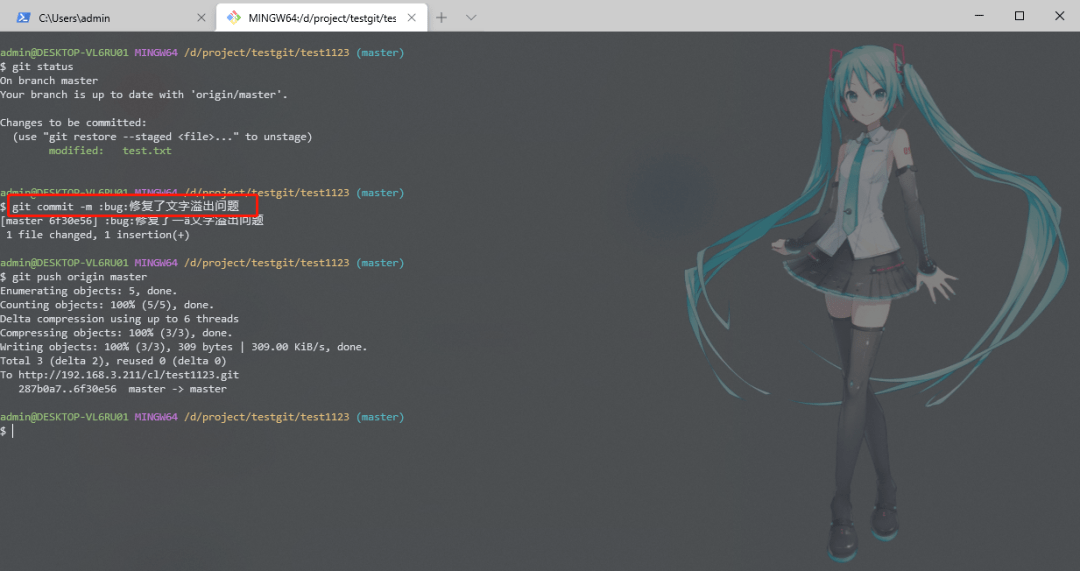Click 'Delta compression using up to 6 threads'
The height and width of the screenshot is (571, 1080).
(x=119, y=319)
